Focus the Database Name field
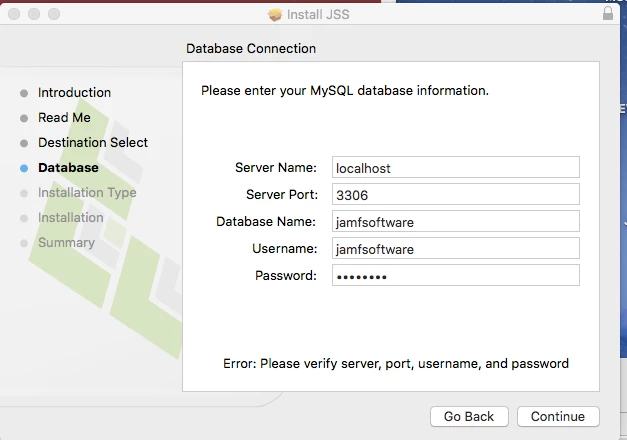The width and height of the screenshot is (627, 440). [455, 221]
